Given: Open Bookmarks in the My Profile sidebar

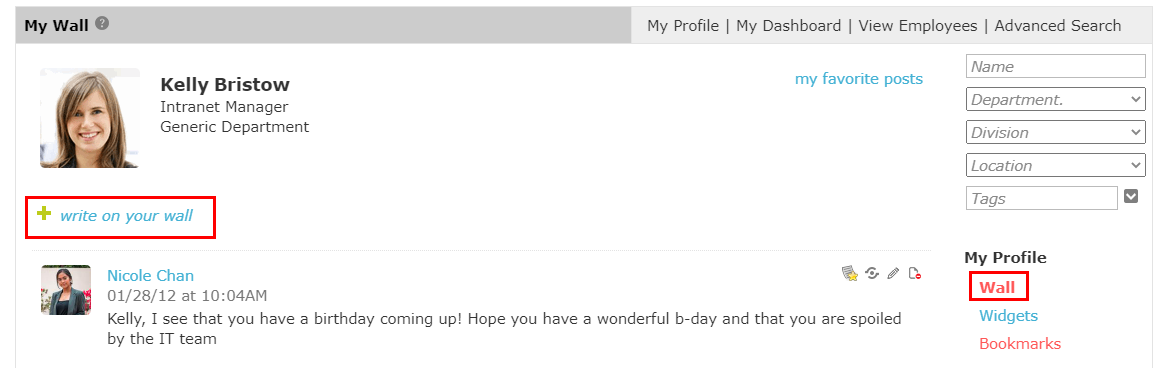Looking at the screenshot, I should (1020, 344).
